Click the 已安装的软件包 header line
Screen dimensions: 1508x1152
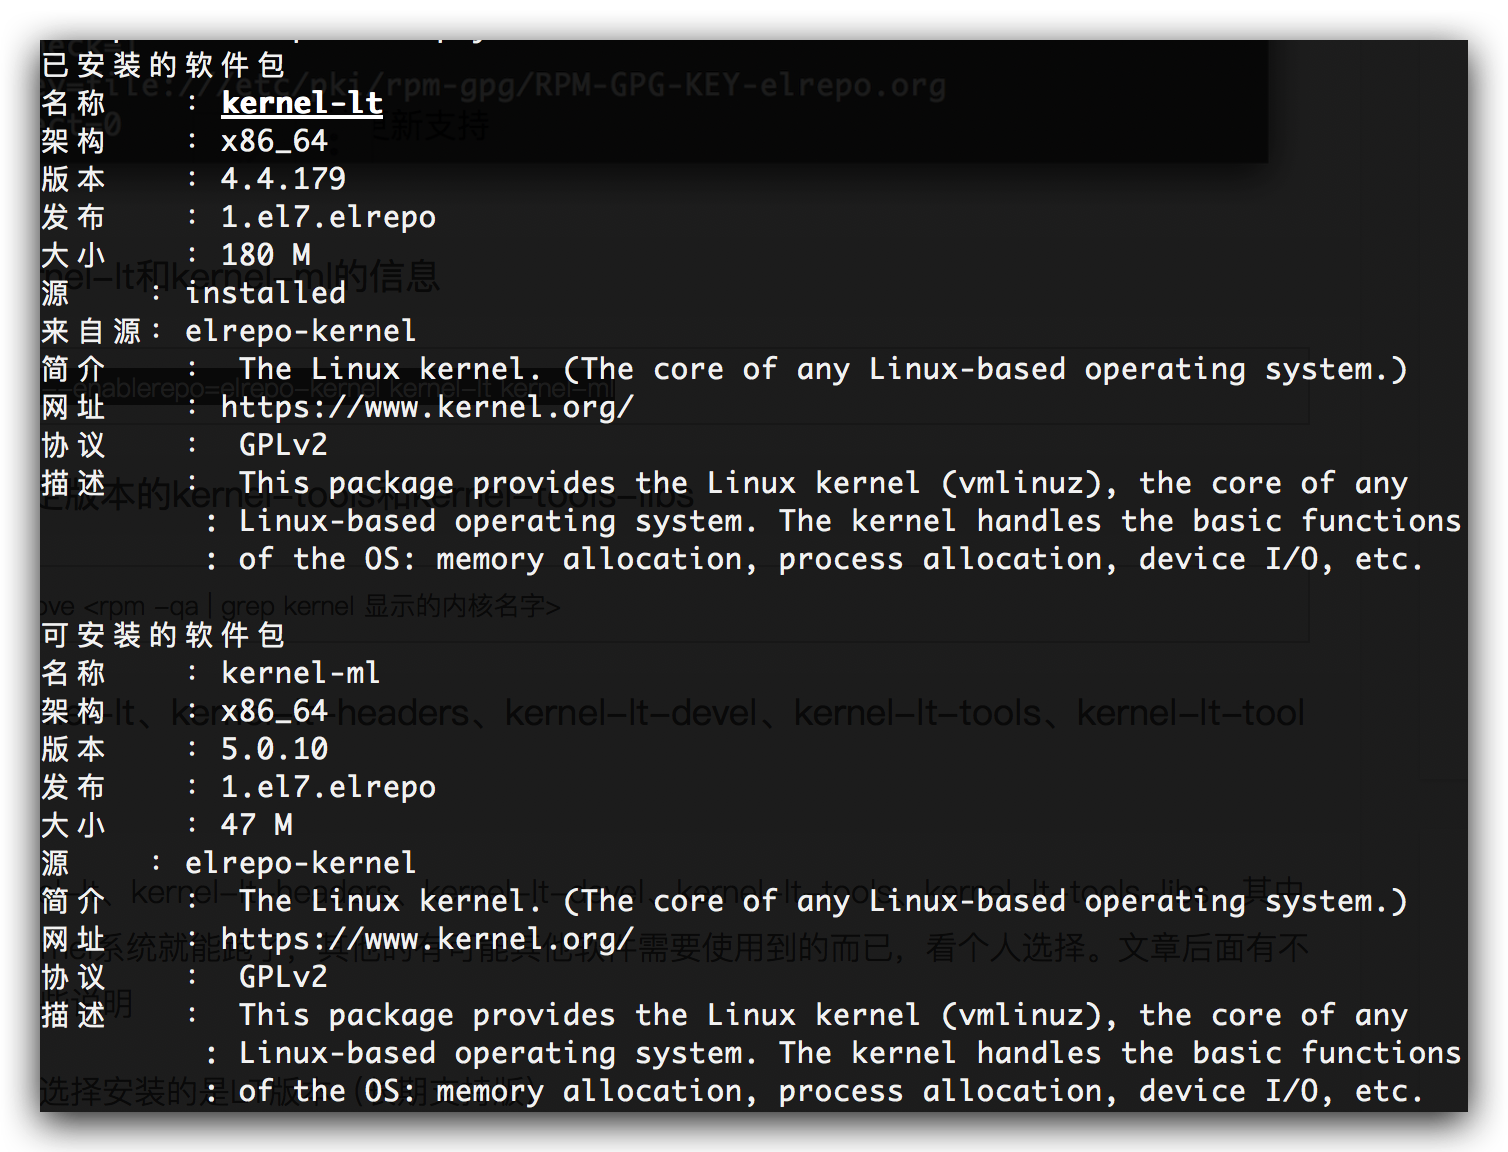(164, 65)
